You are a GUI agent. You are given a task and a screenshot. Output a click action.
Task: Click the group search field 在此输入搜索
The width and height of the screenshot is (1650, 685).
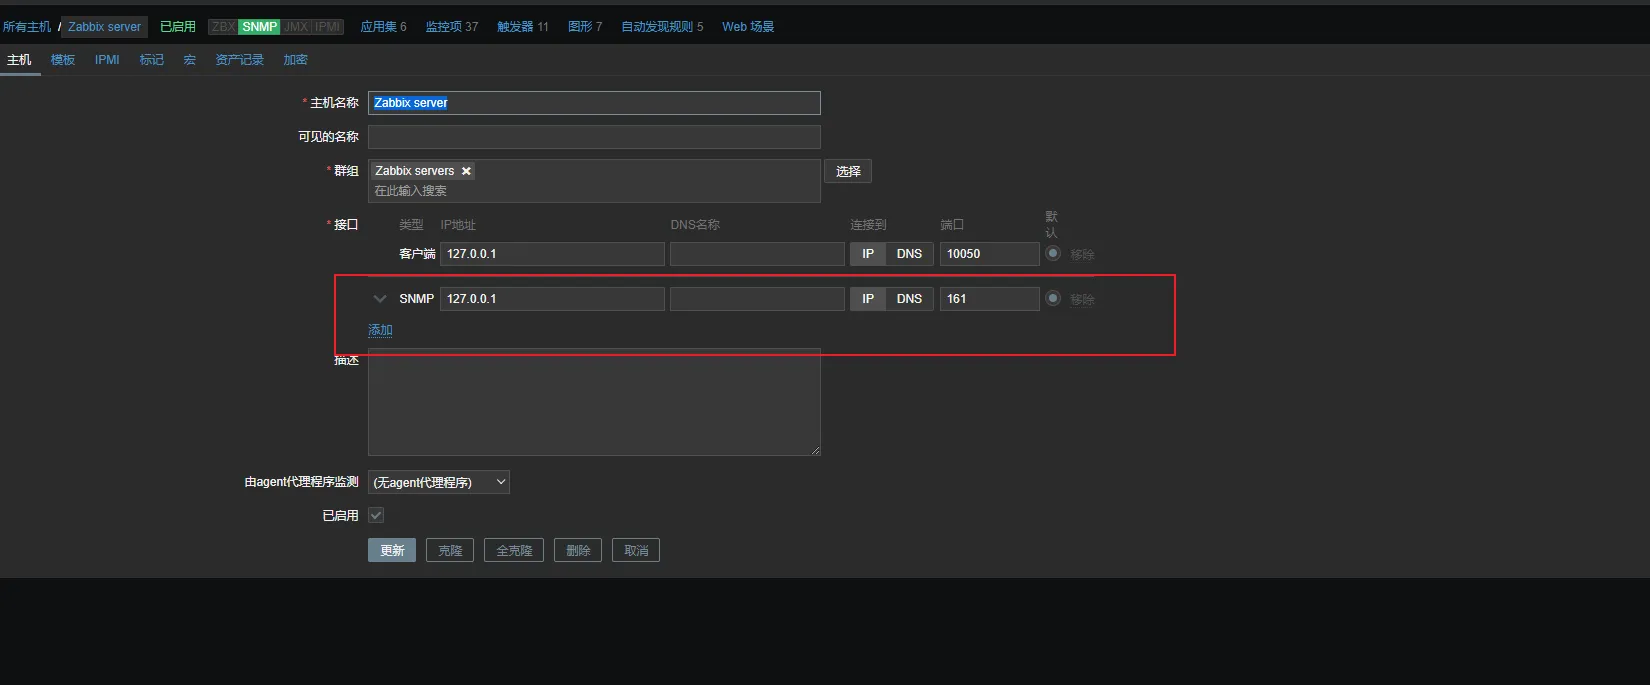594,191
